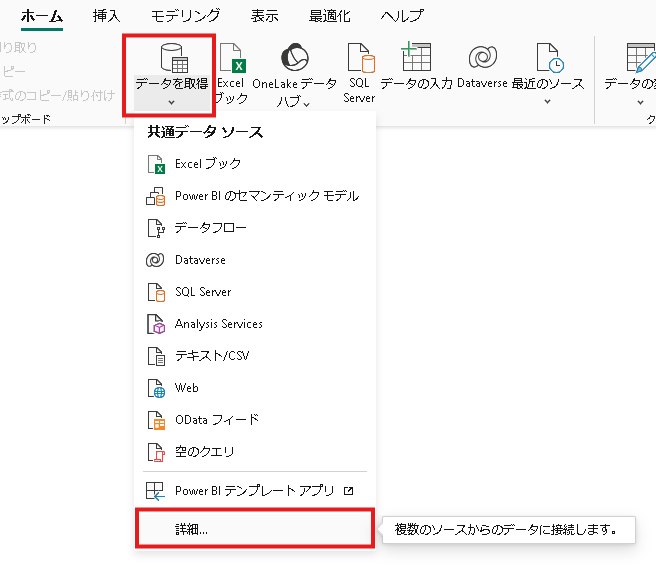Click the データの変換 pencil table icon
The height and width of the screenshot is (573, 656).
click(641, 57)
